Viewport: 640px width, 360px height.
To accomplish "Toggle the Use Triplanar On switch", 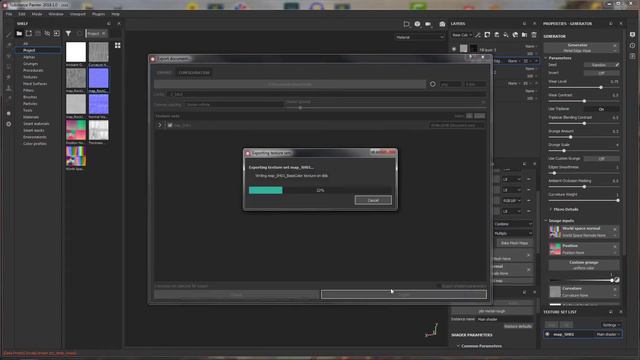I will 601,109.
